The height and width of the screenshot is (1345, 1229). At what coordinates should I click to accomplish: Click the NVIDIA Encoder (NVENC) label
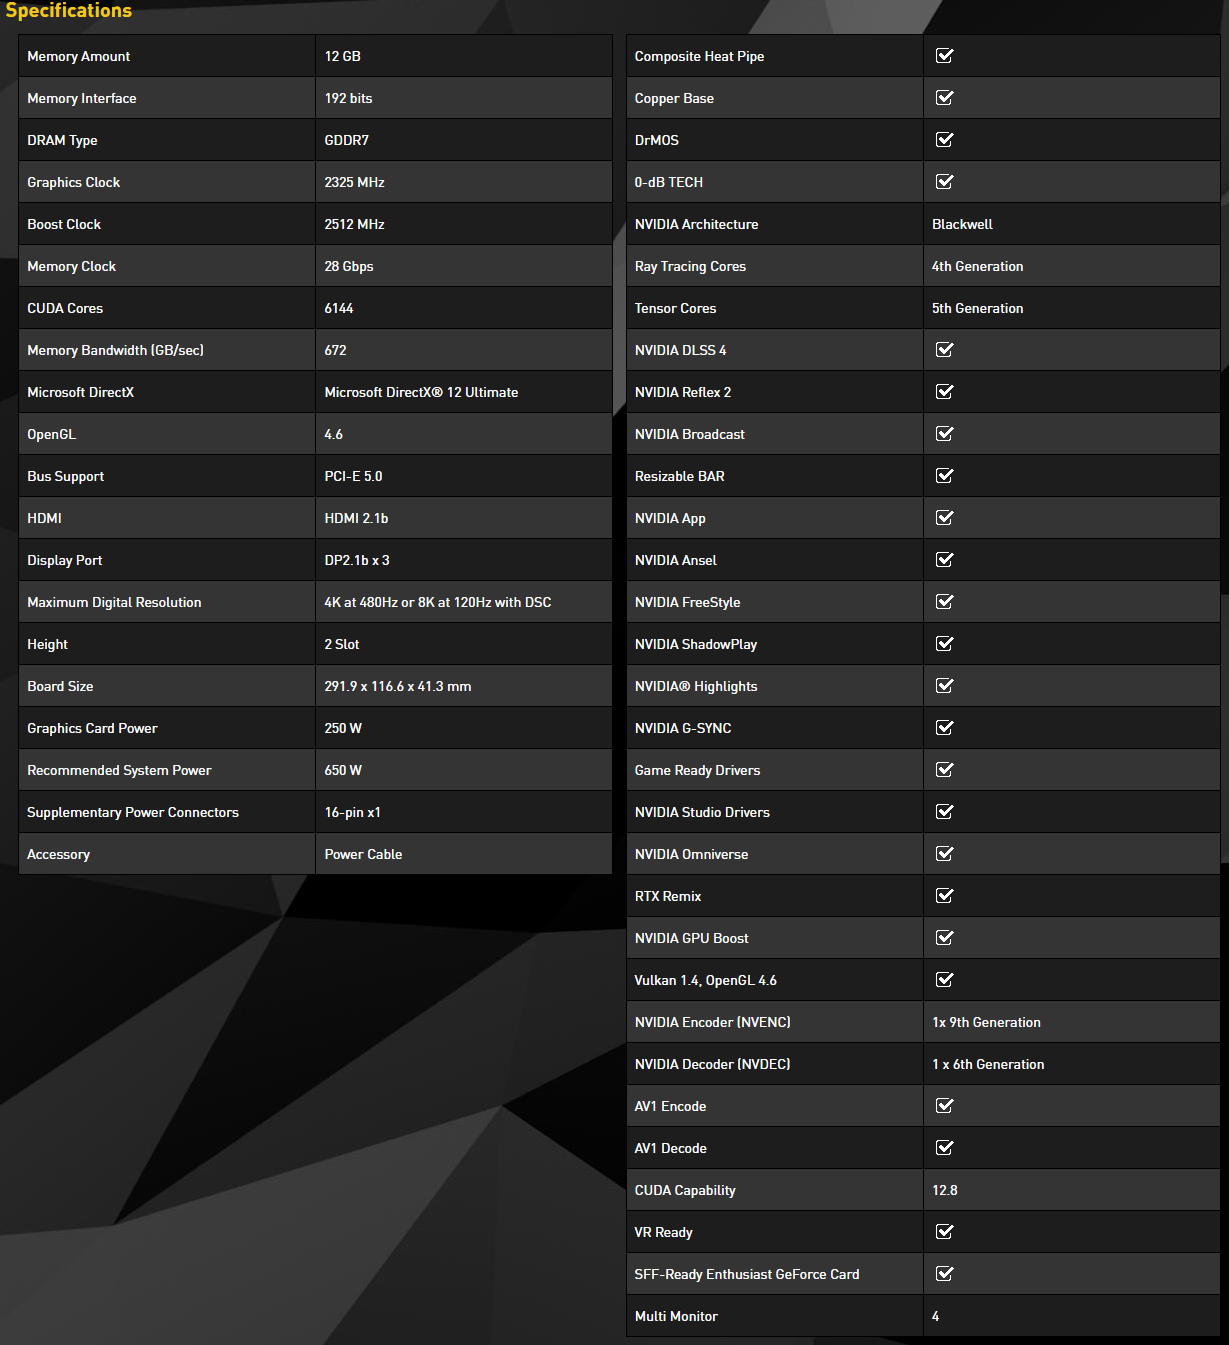(712, 1023)
